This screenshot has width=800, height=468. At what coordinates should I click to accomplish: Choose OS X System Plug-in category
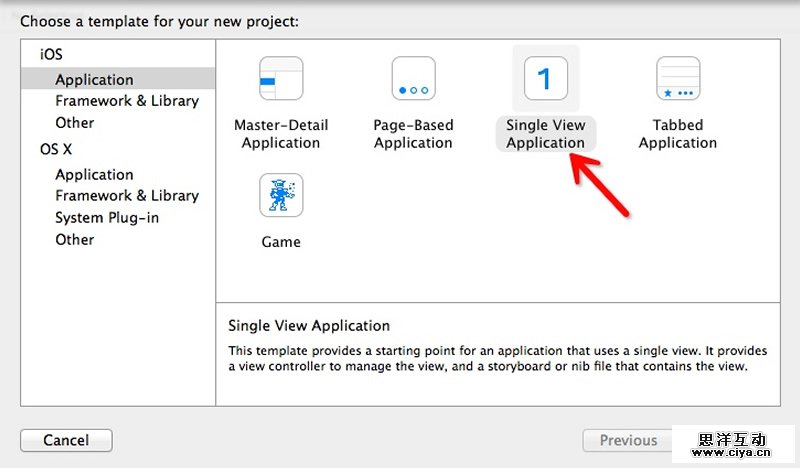pyautogui.click(x=107, y=218)
